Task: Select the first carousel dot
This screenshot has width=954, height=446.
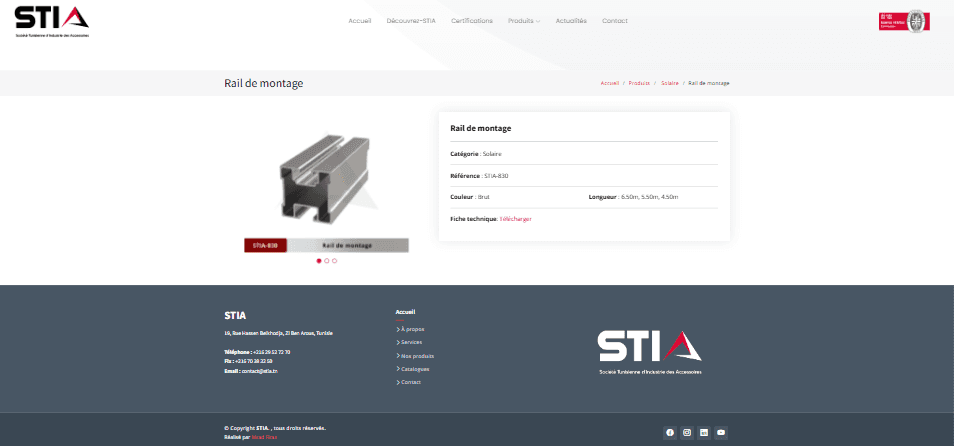Action: pos(319,260)
